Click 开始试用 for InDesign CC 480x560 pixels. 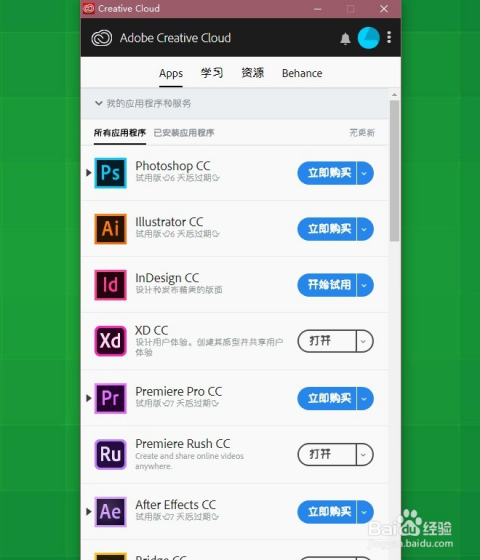pyautogui.click(x=327, y=285)
